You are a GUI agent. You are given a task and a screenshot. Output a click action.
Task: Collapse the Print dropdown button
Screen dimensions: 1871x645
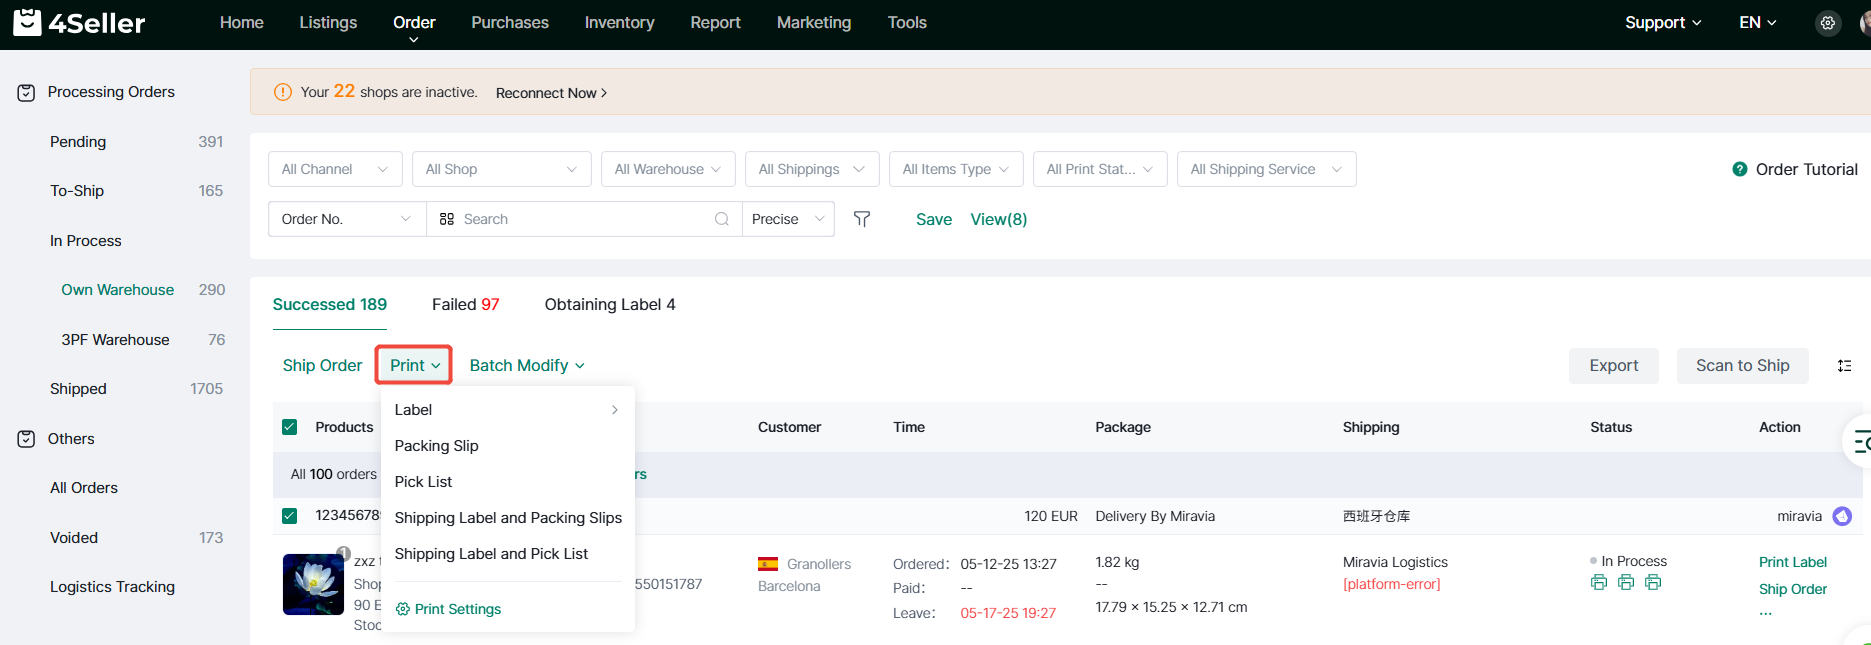click(414, 365)
